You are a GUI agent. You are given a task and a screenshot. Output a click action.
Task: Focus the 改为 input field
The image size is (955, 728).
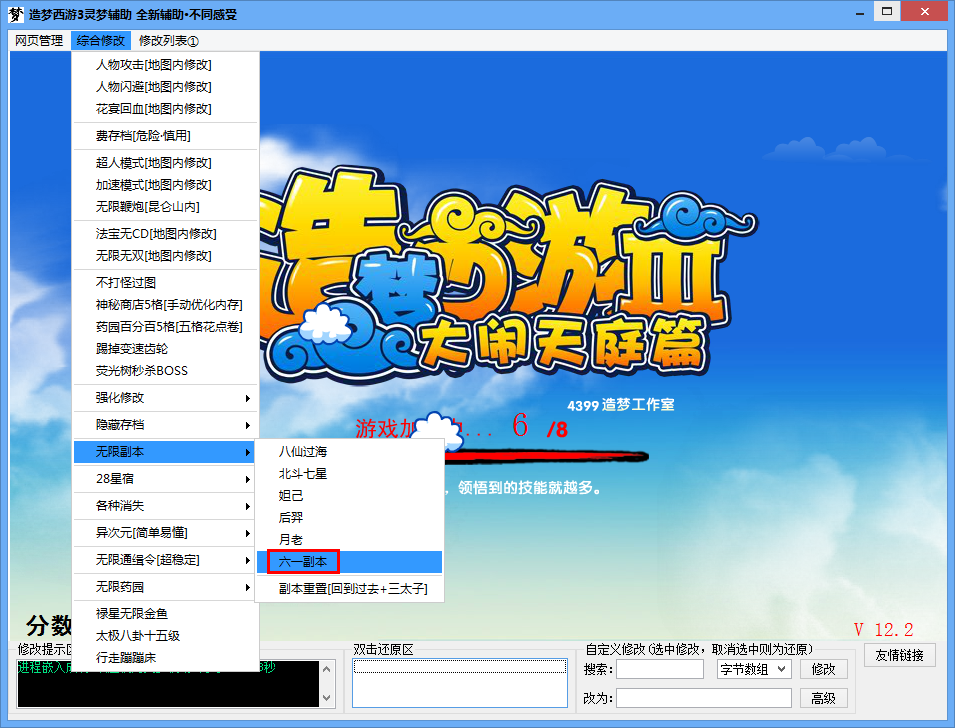pyautogui.click(x=704, y=698)
